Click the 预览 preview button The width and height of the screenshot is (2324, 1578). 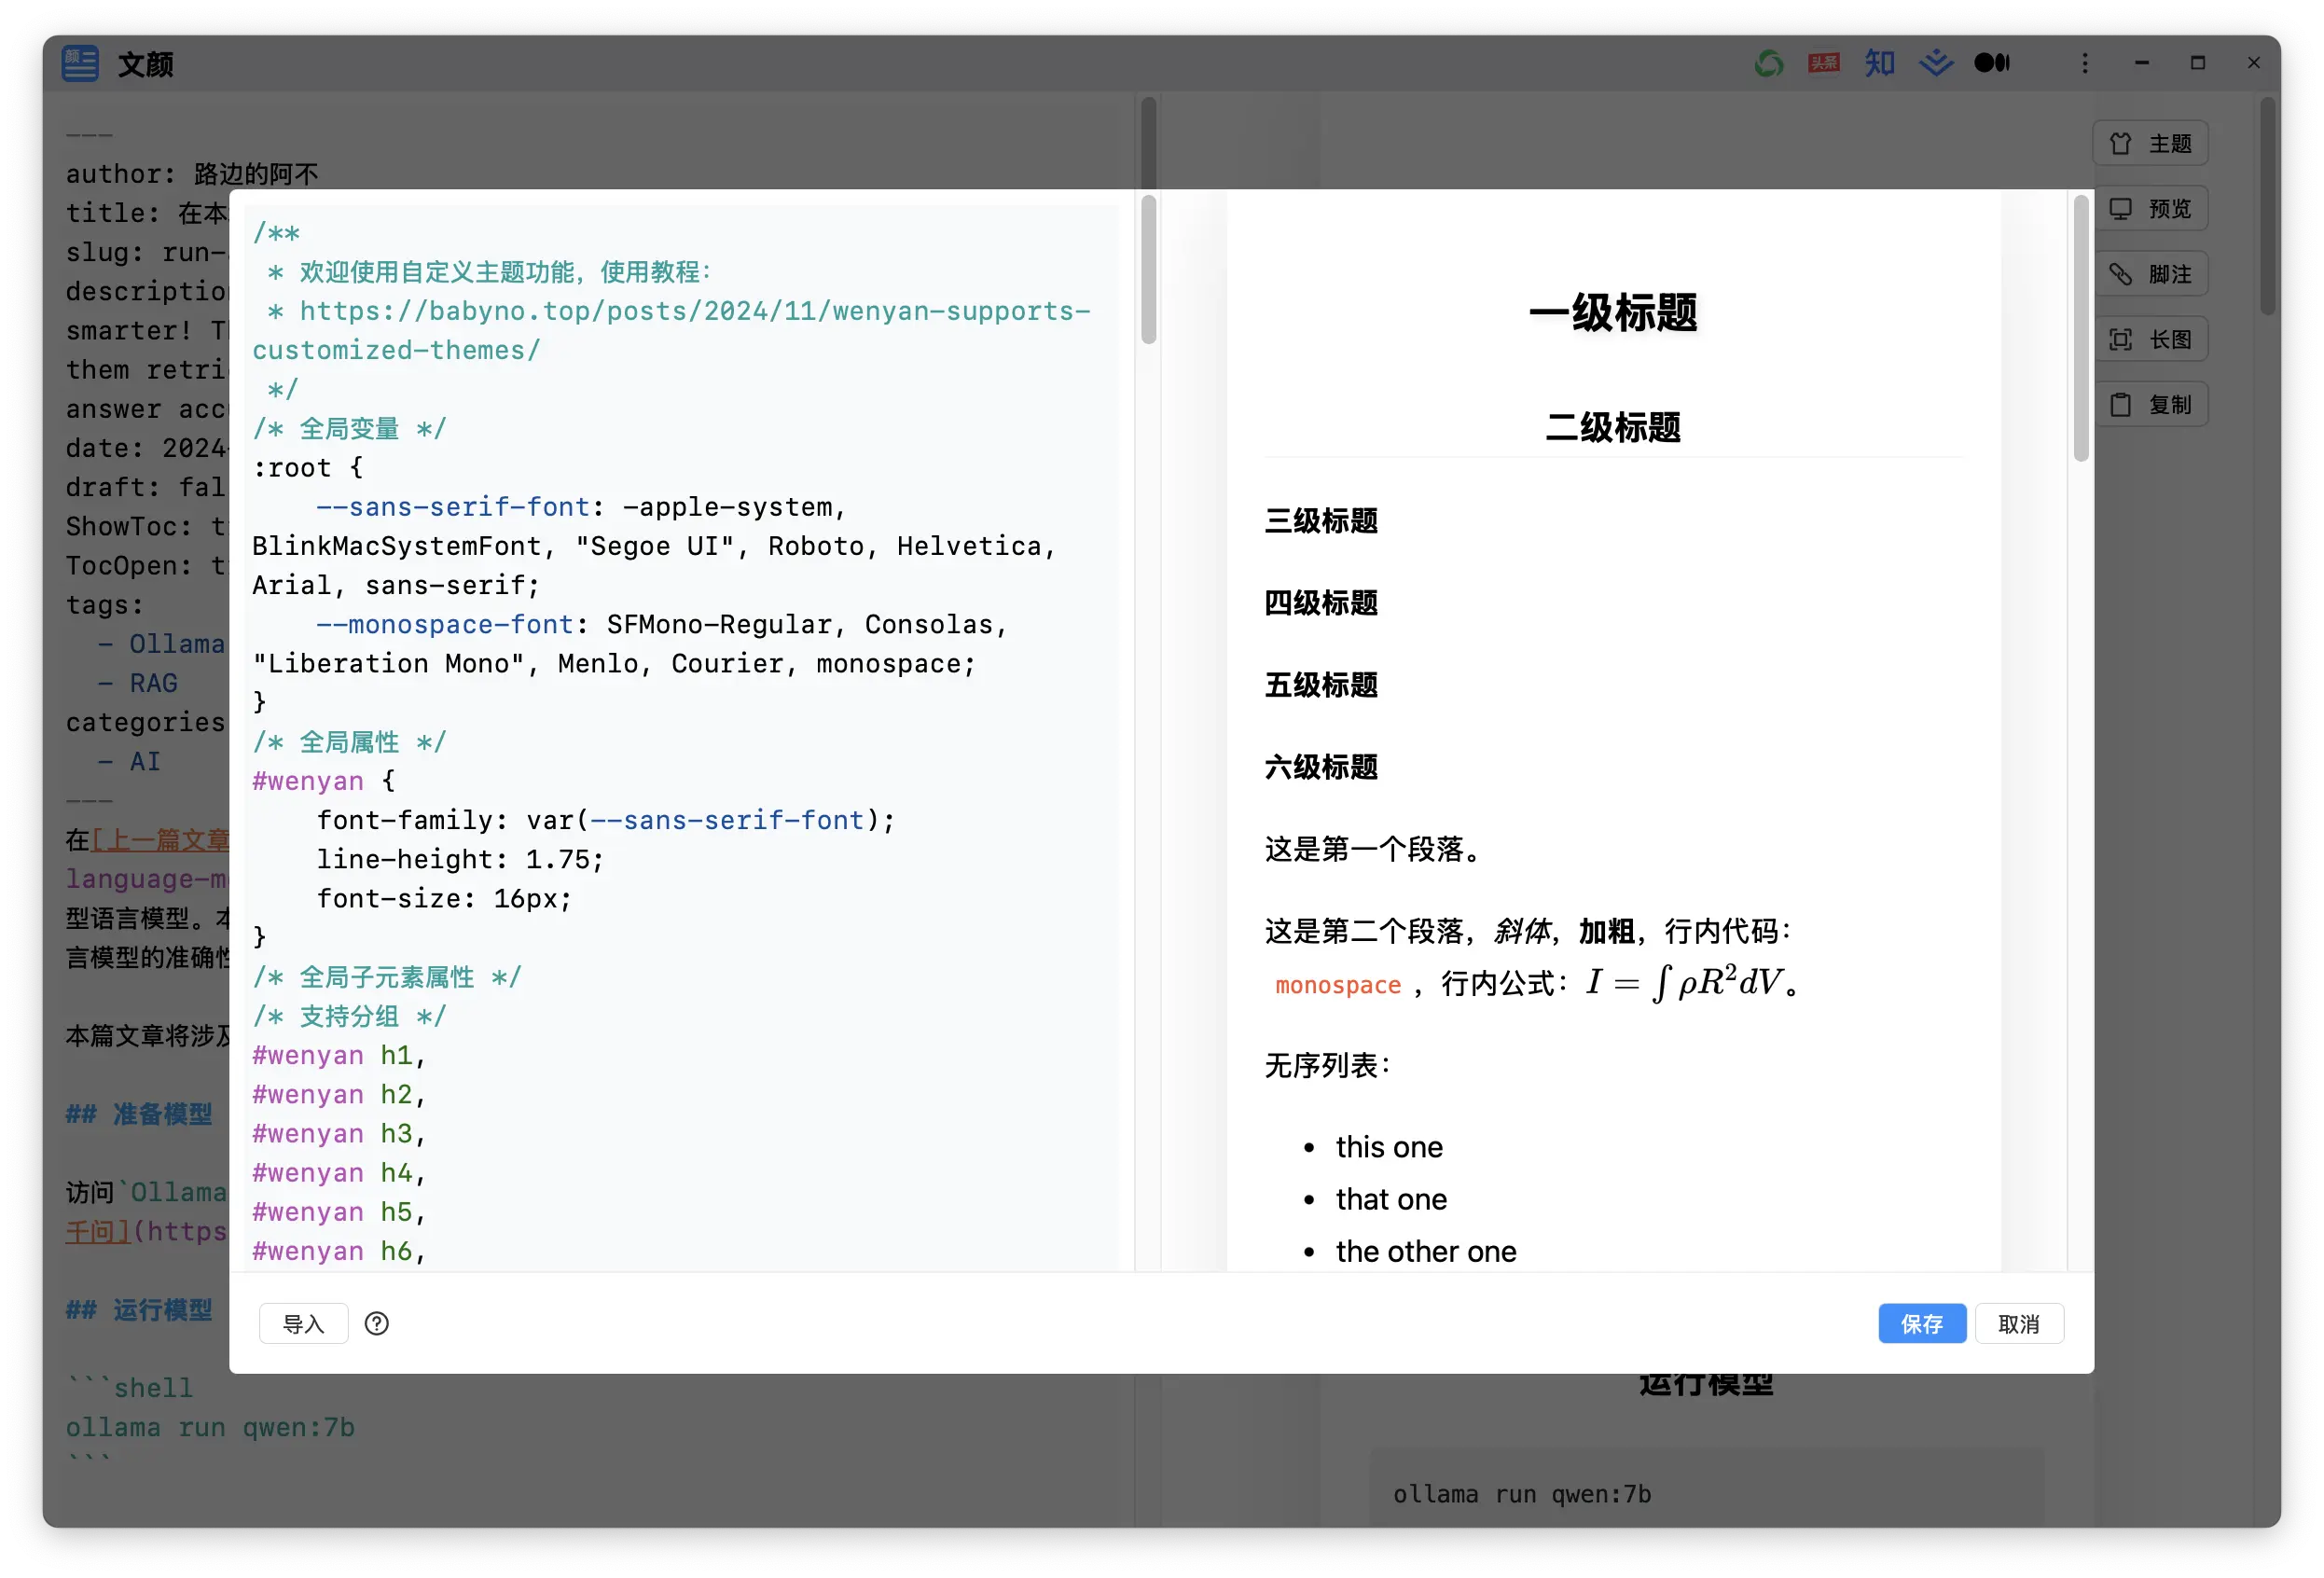coord(2150,208)
